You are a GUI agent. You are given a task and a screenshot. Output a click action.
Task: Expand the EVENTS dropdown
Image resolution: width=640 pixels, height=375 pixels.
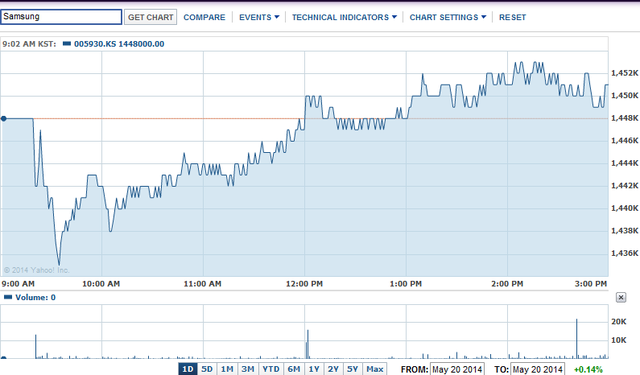coord(259,17)
